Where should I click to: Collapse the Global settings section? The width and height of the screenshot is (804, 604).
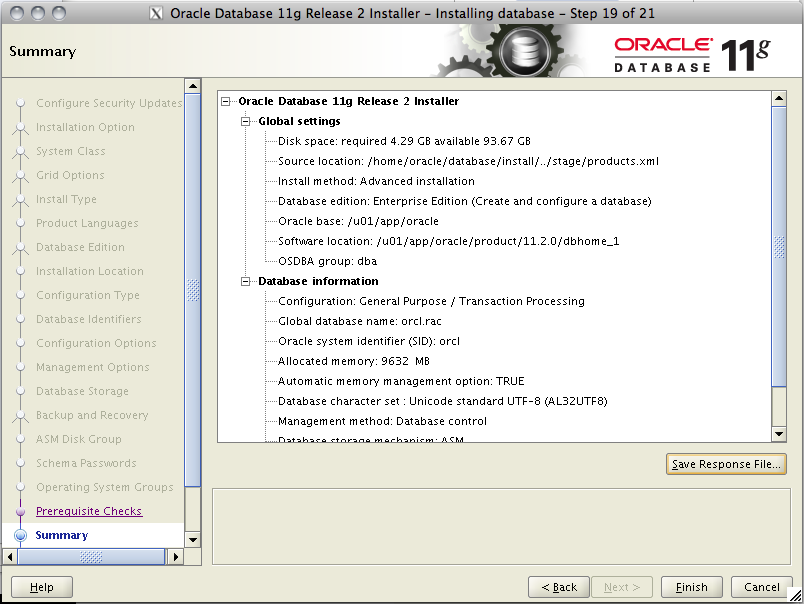(x=244, y=121)
